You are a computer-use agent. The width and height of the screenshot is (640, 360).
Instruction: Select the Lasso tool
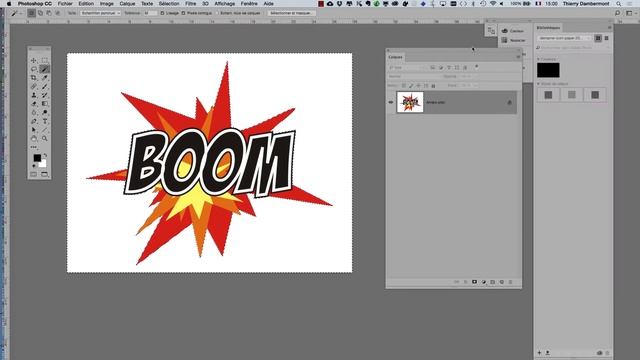[34, 69]
